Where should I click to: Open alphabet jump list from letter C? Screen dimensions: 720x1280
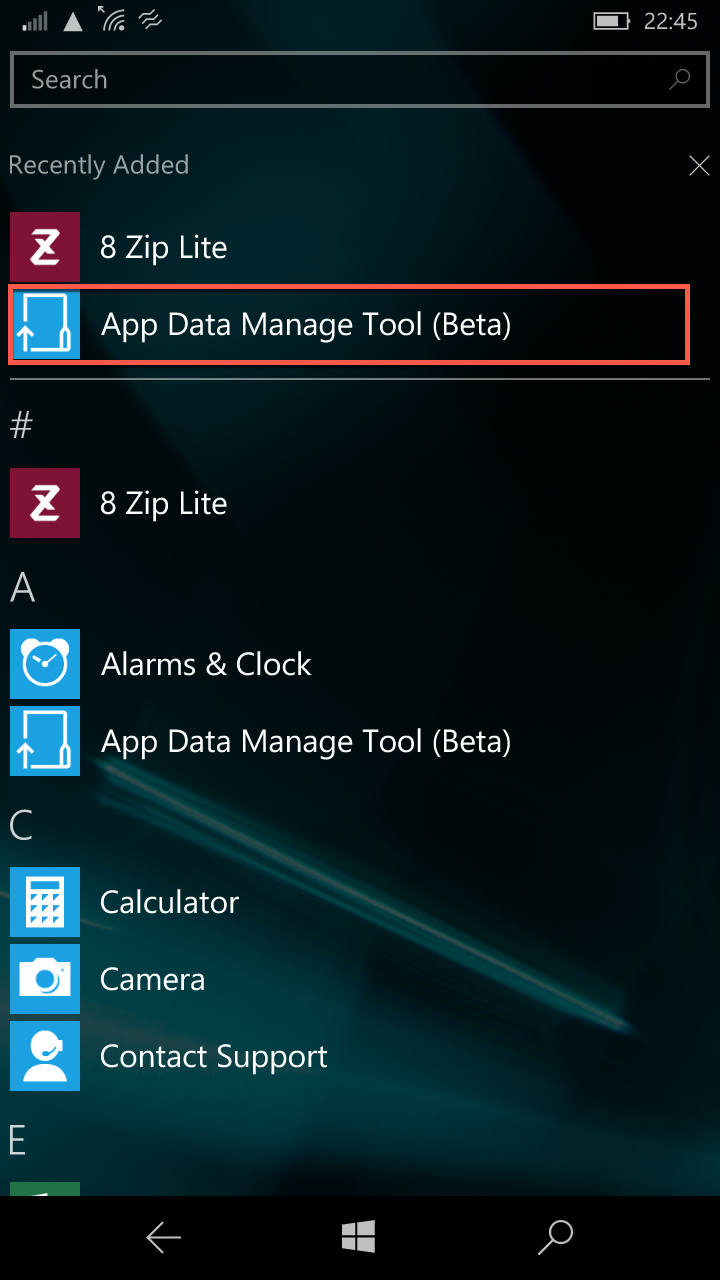point(21,825)
